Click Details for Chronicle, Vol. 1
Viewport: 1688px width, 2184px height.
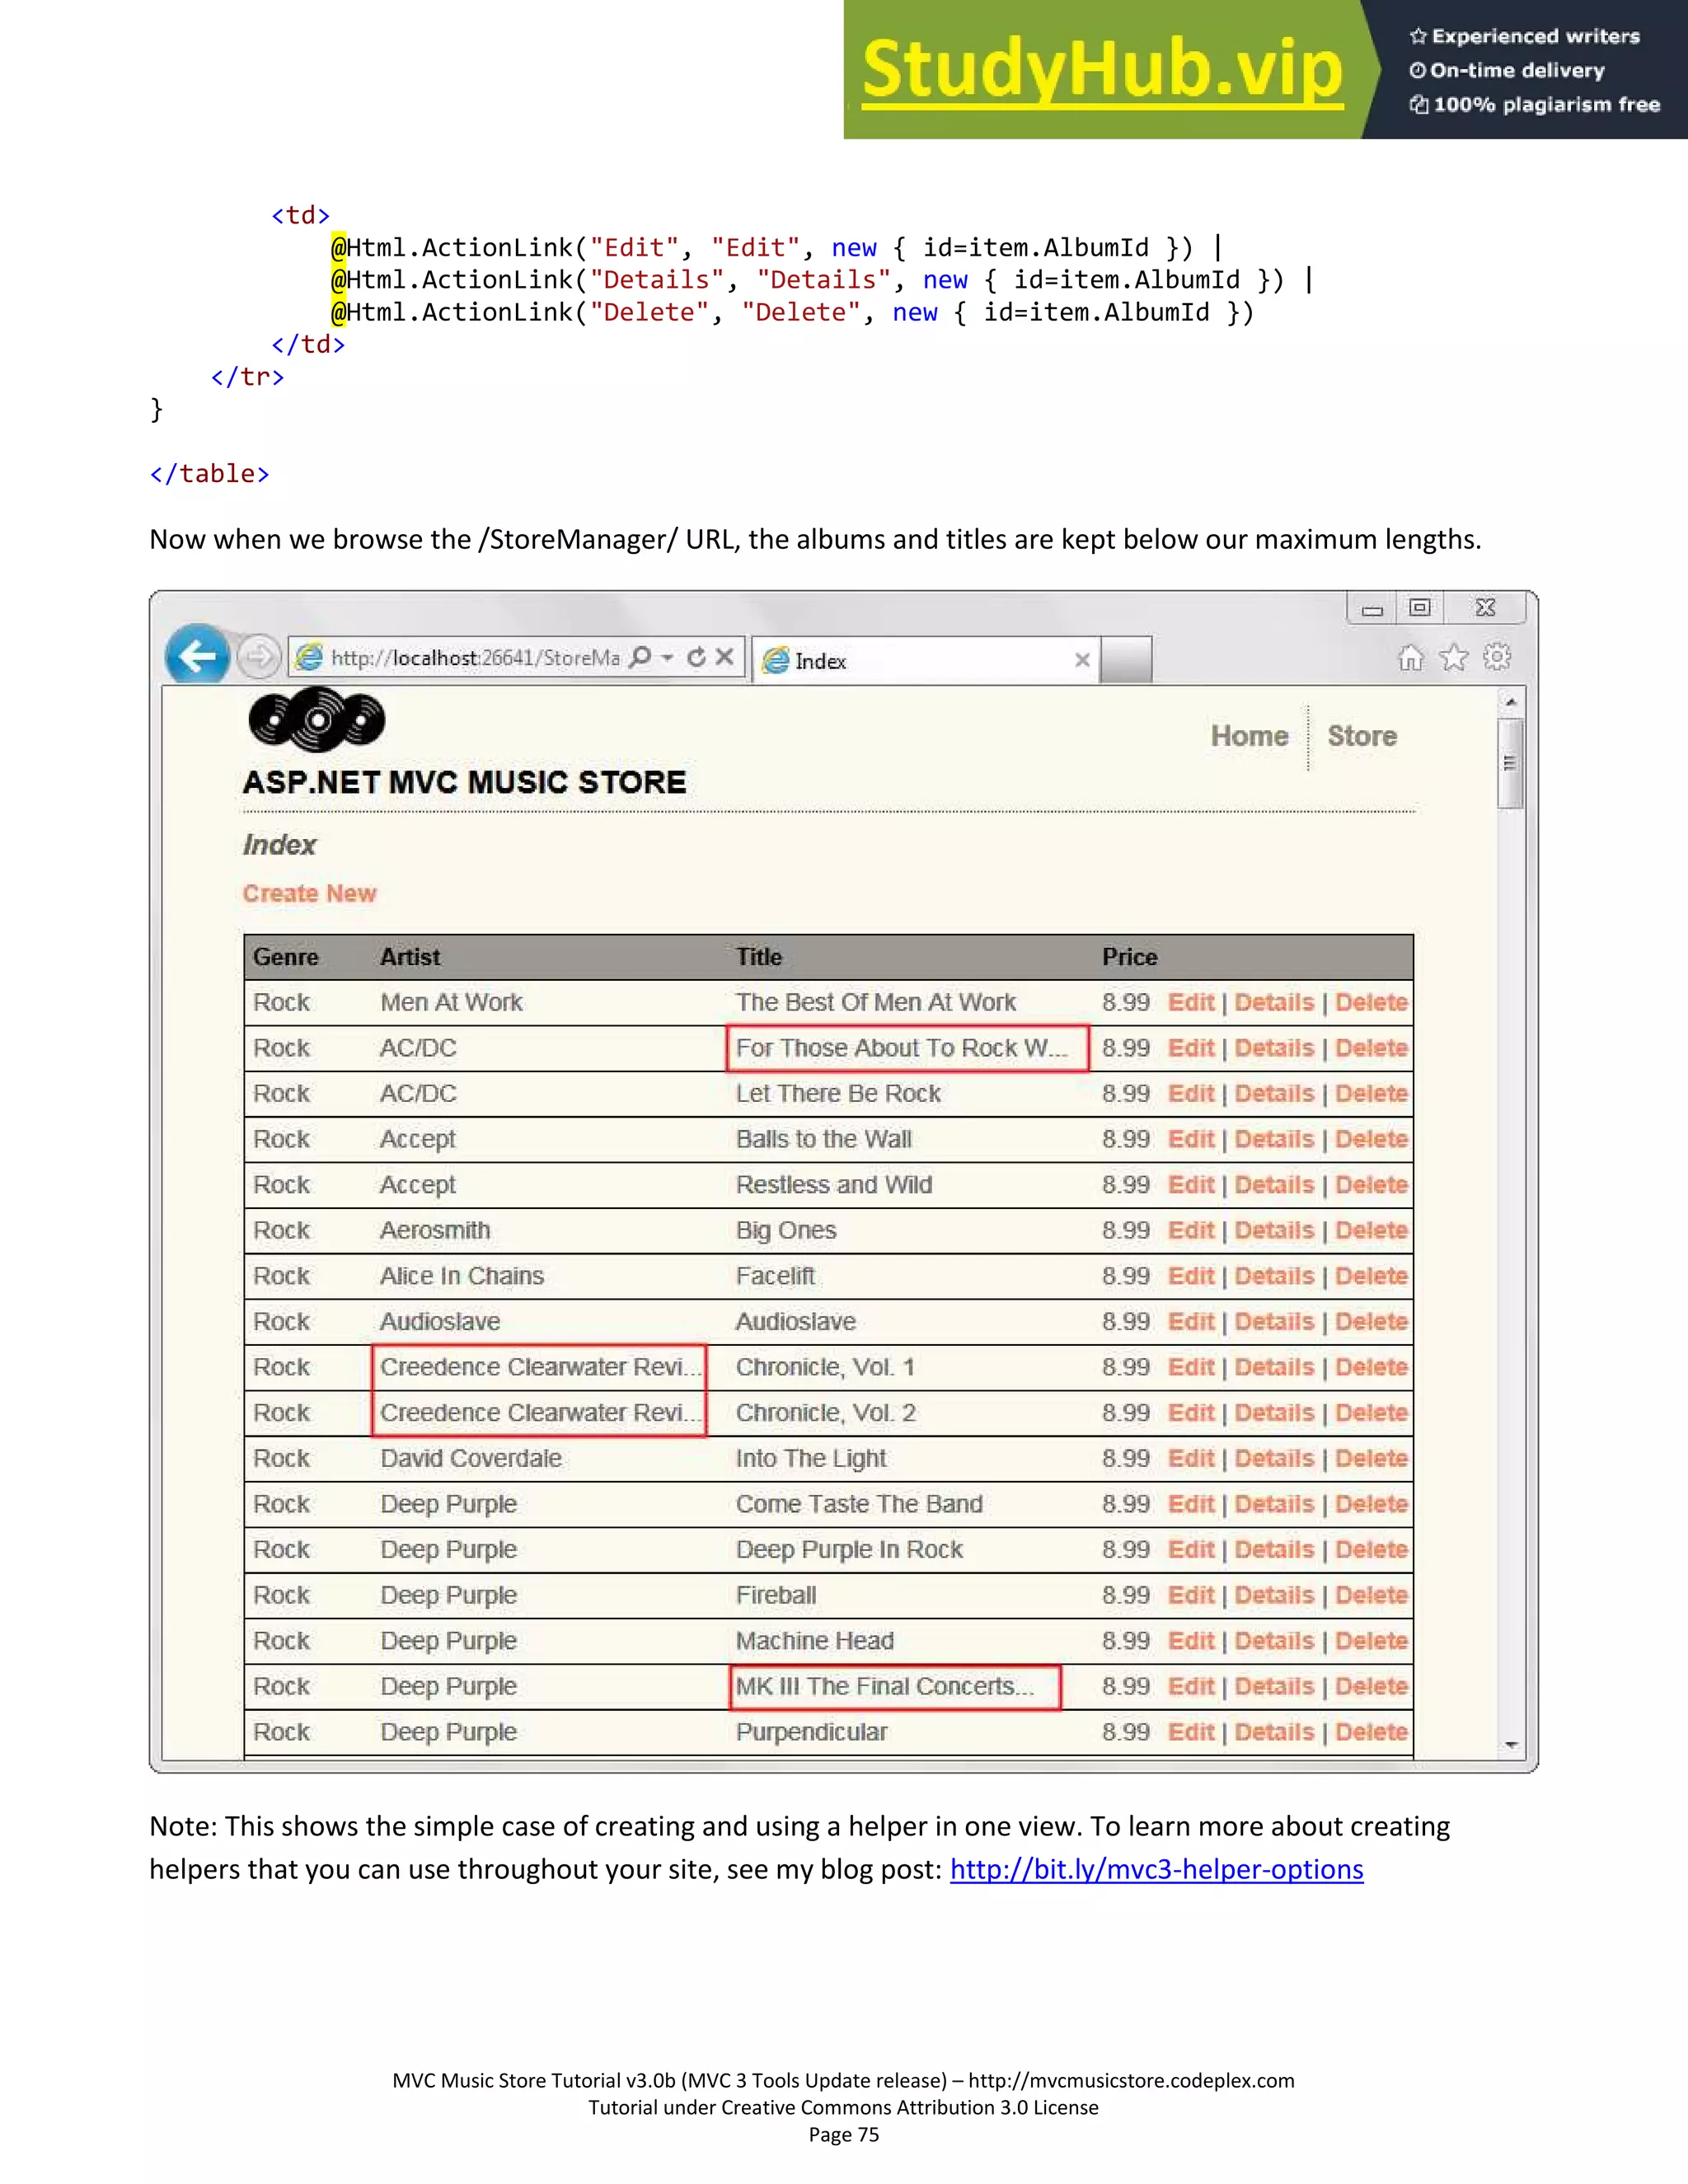[1274, 1367]
